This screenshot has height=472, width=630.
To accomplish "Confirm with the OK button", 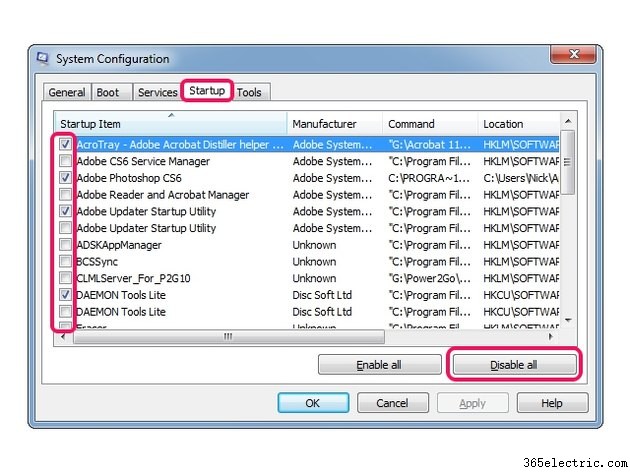I will tap(313, 403).
